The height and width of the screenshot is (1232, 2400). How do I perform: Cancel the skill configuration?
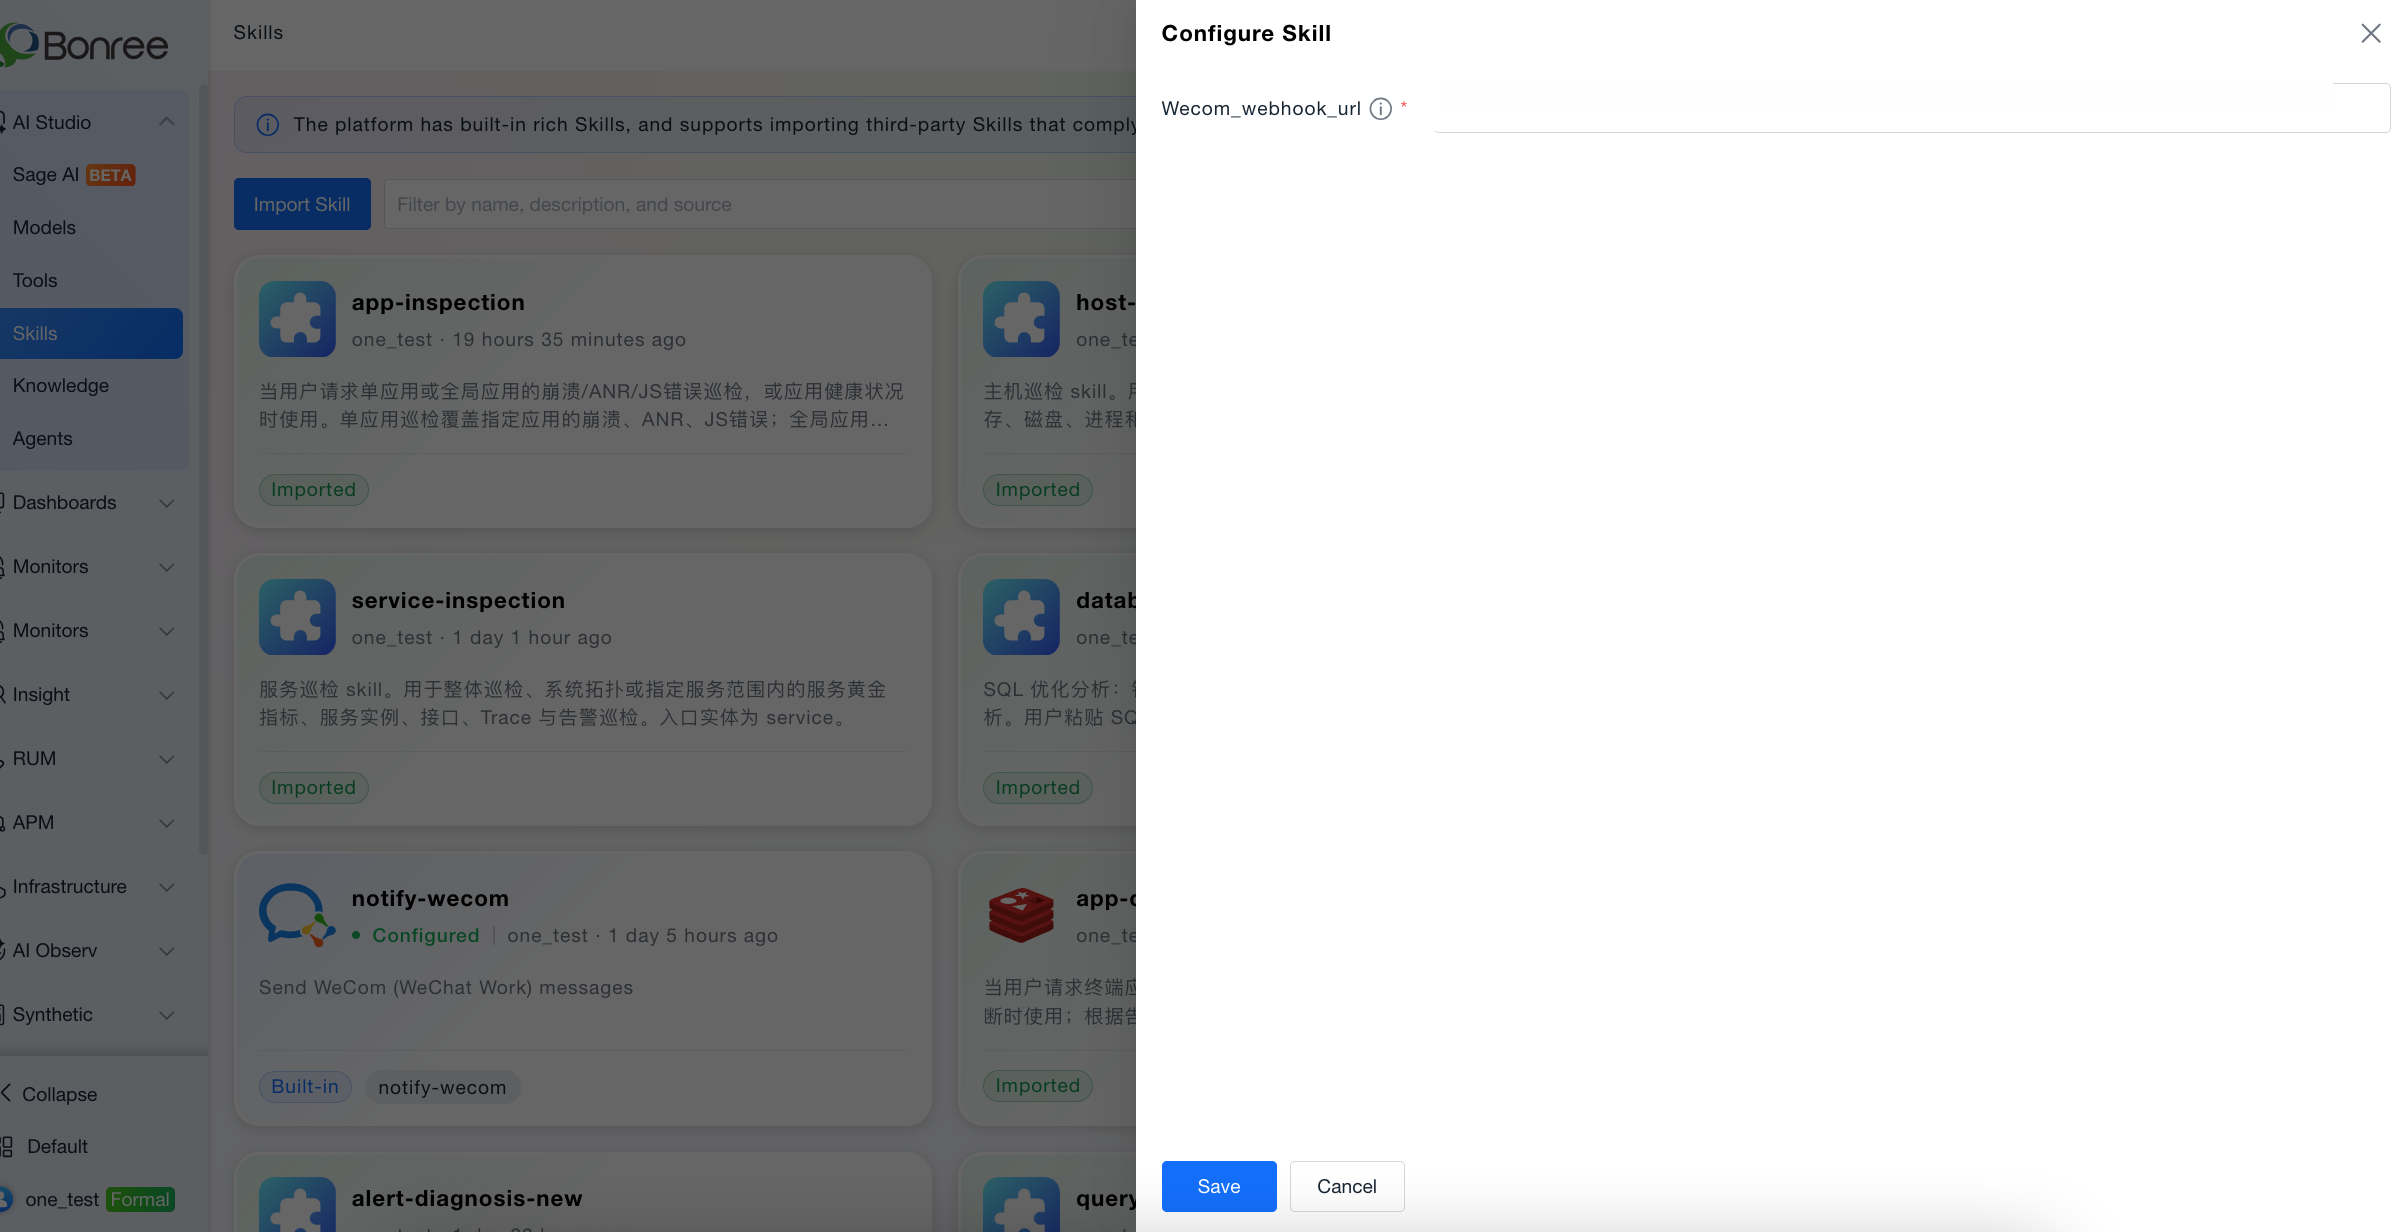pyautogui.click(x=1347, y=1186)
